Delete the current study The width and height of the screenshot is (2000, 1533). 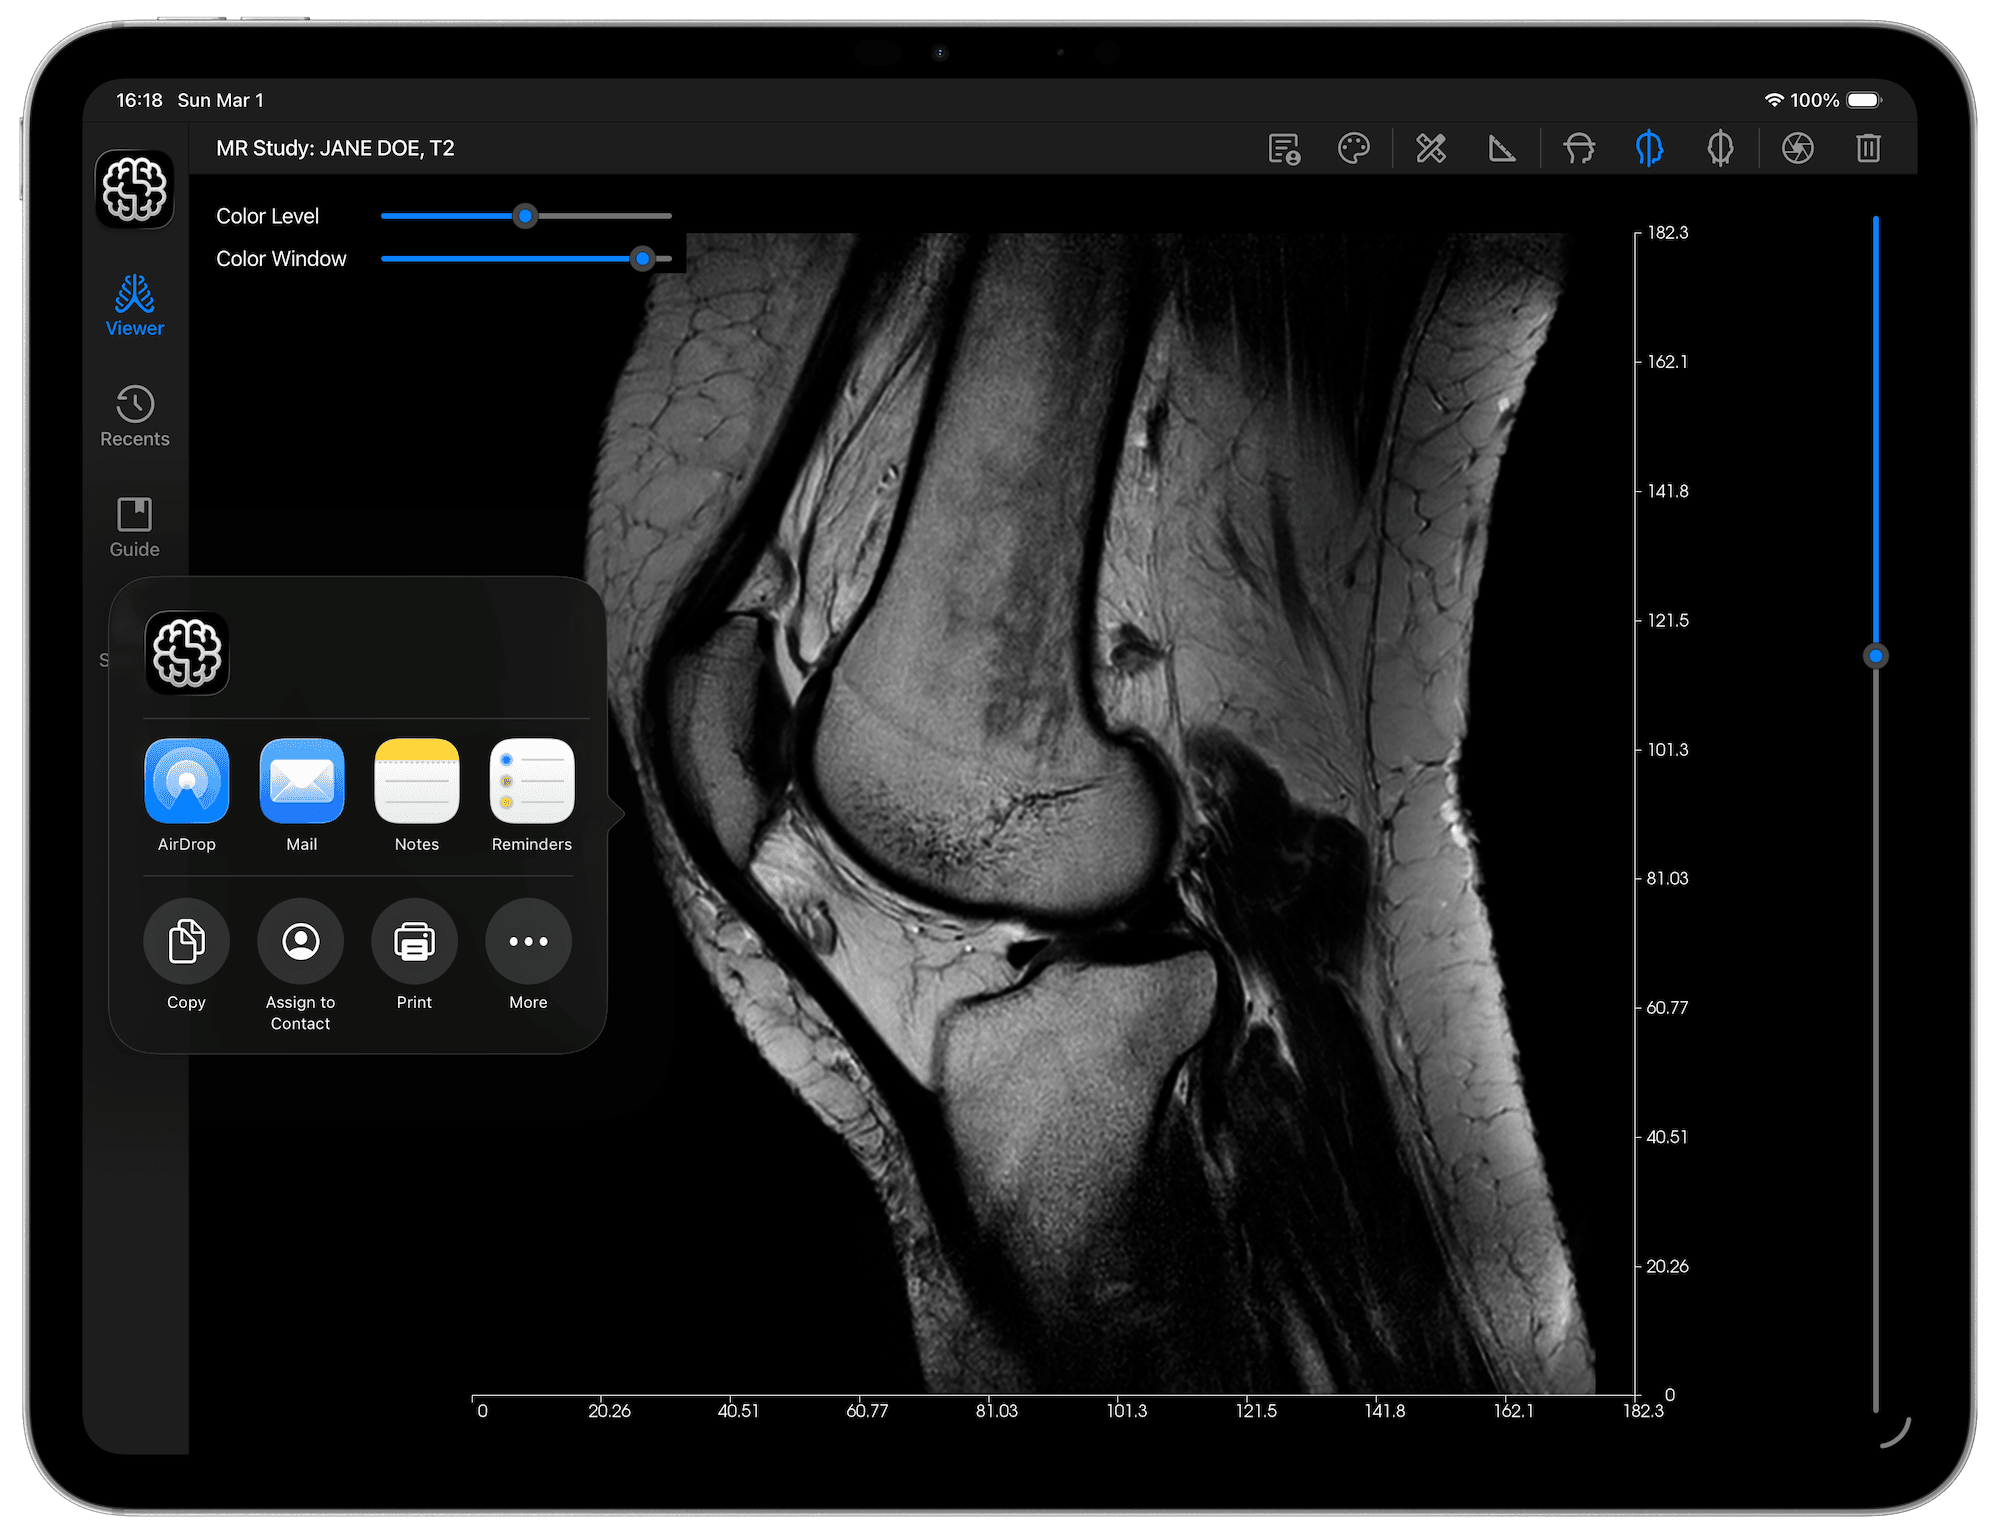point(1867,148)
